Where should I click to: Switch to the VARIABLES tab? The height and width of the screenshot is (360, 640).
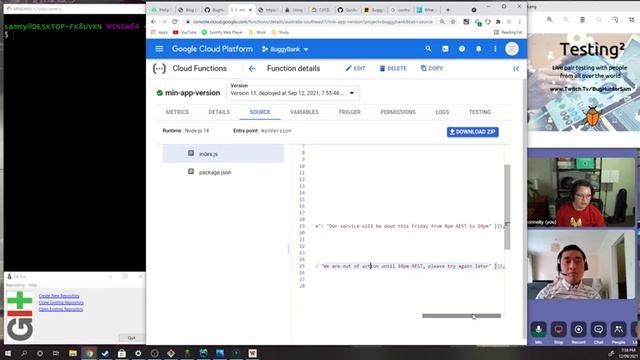click(x=304, y=112)
